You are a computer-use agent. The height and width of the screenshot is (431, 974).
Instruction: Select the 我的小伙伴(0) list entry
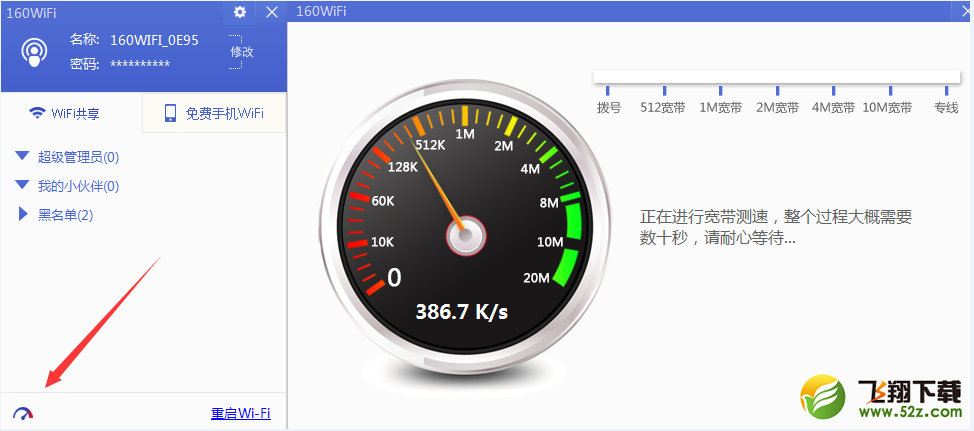coord(78,186)
